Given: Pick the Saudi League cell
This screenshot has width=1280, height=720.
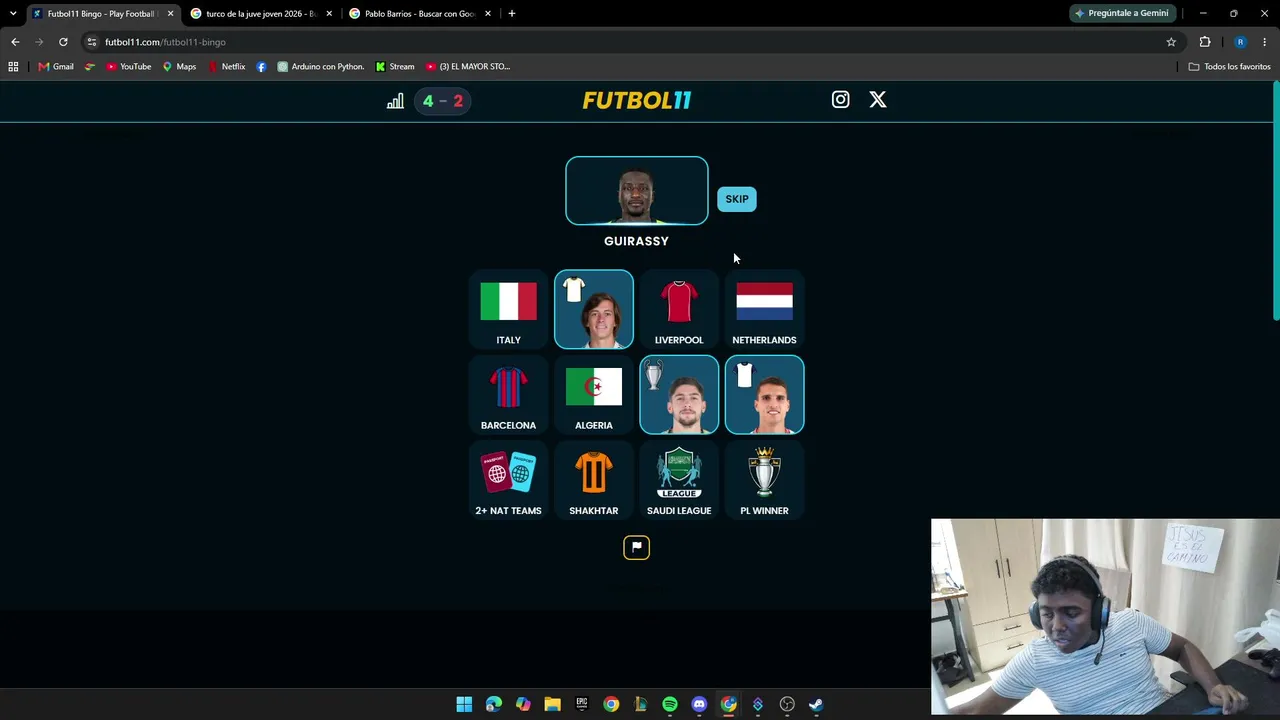Looking at the screenshot, I should click(679, 480).
